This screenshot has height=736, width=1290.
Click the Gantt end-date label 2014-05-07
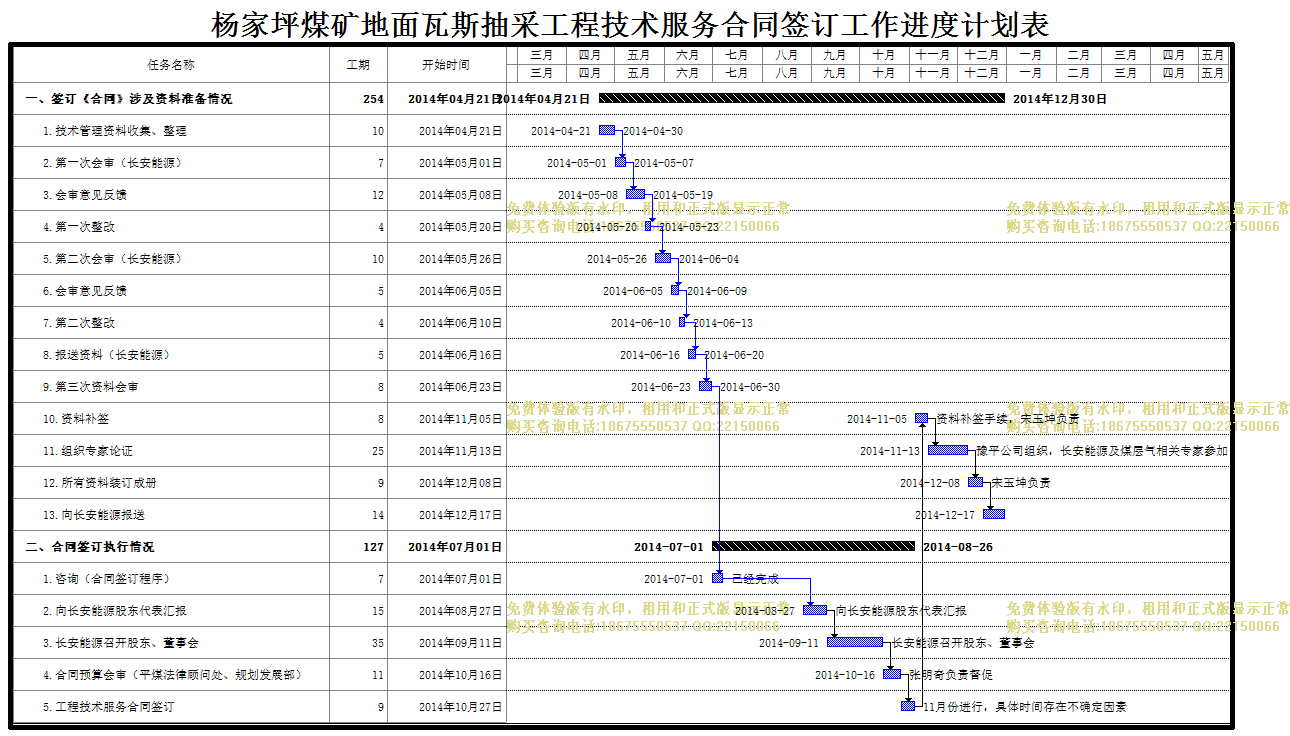pos(663,163)
